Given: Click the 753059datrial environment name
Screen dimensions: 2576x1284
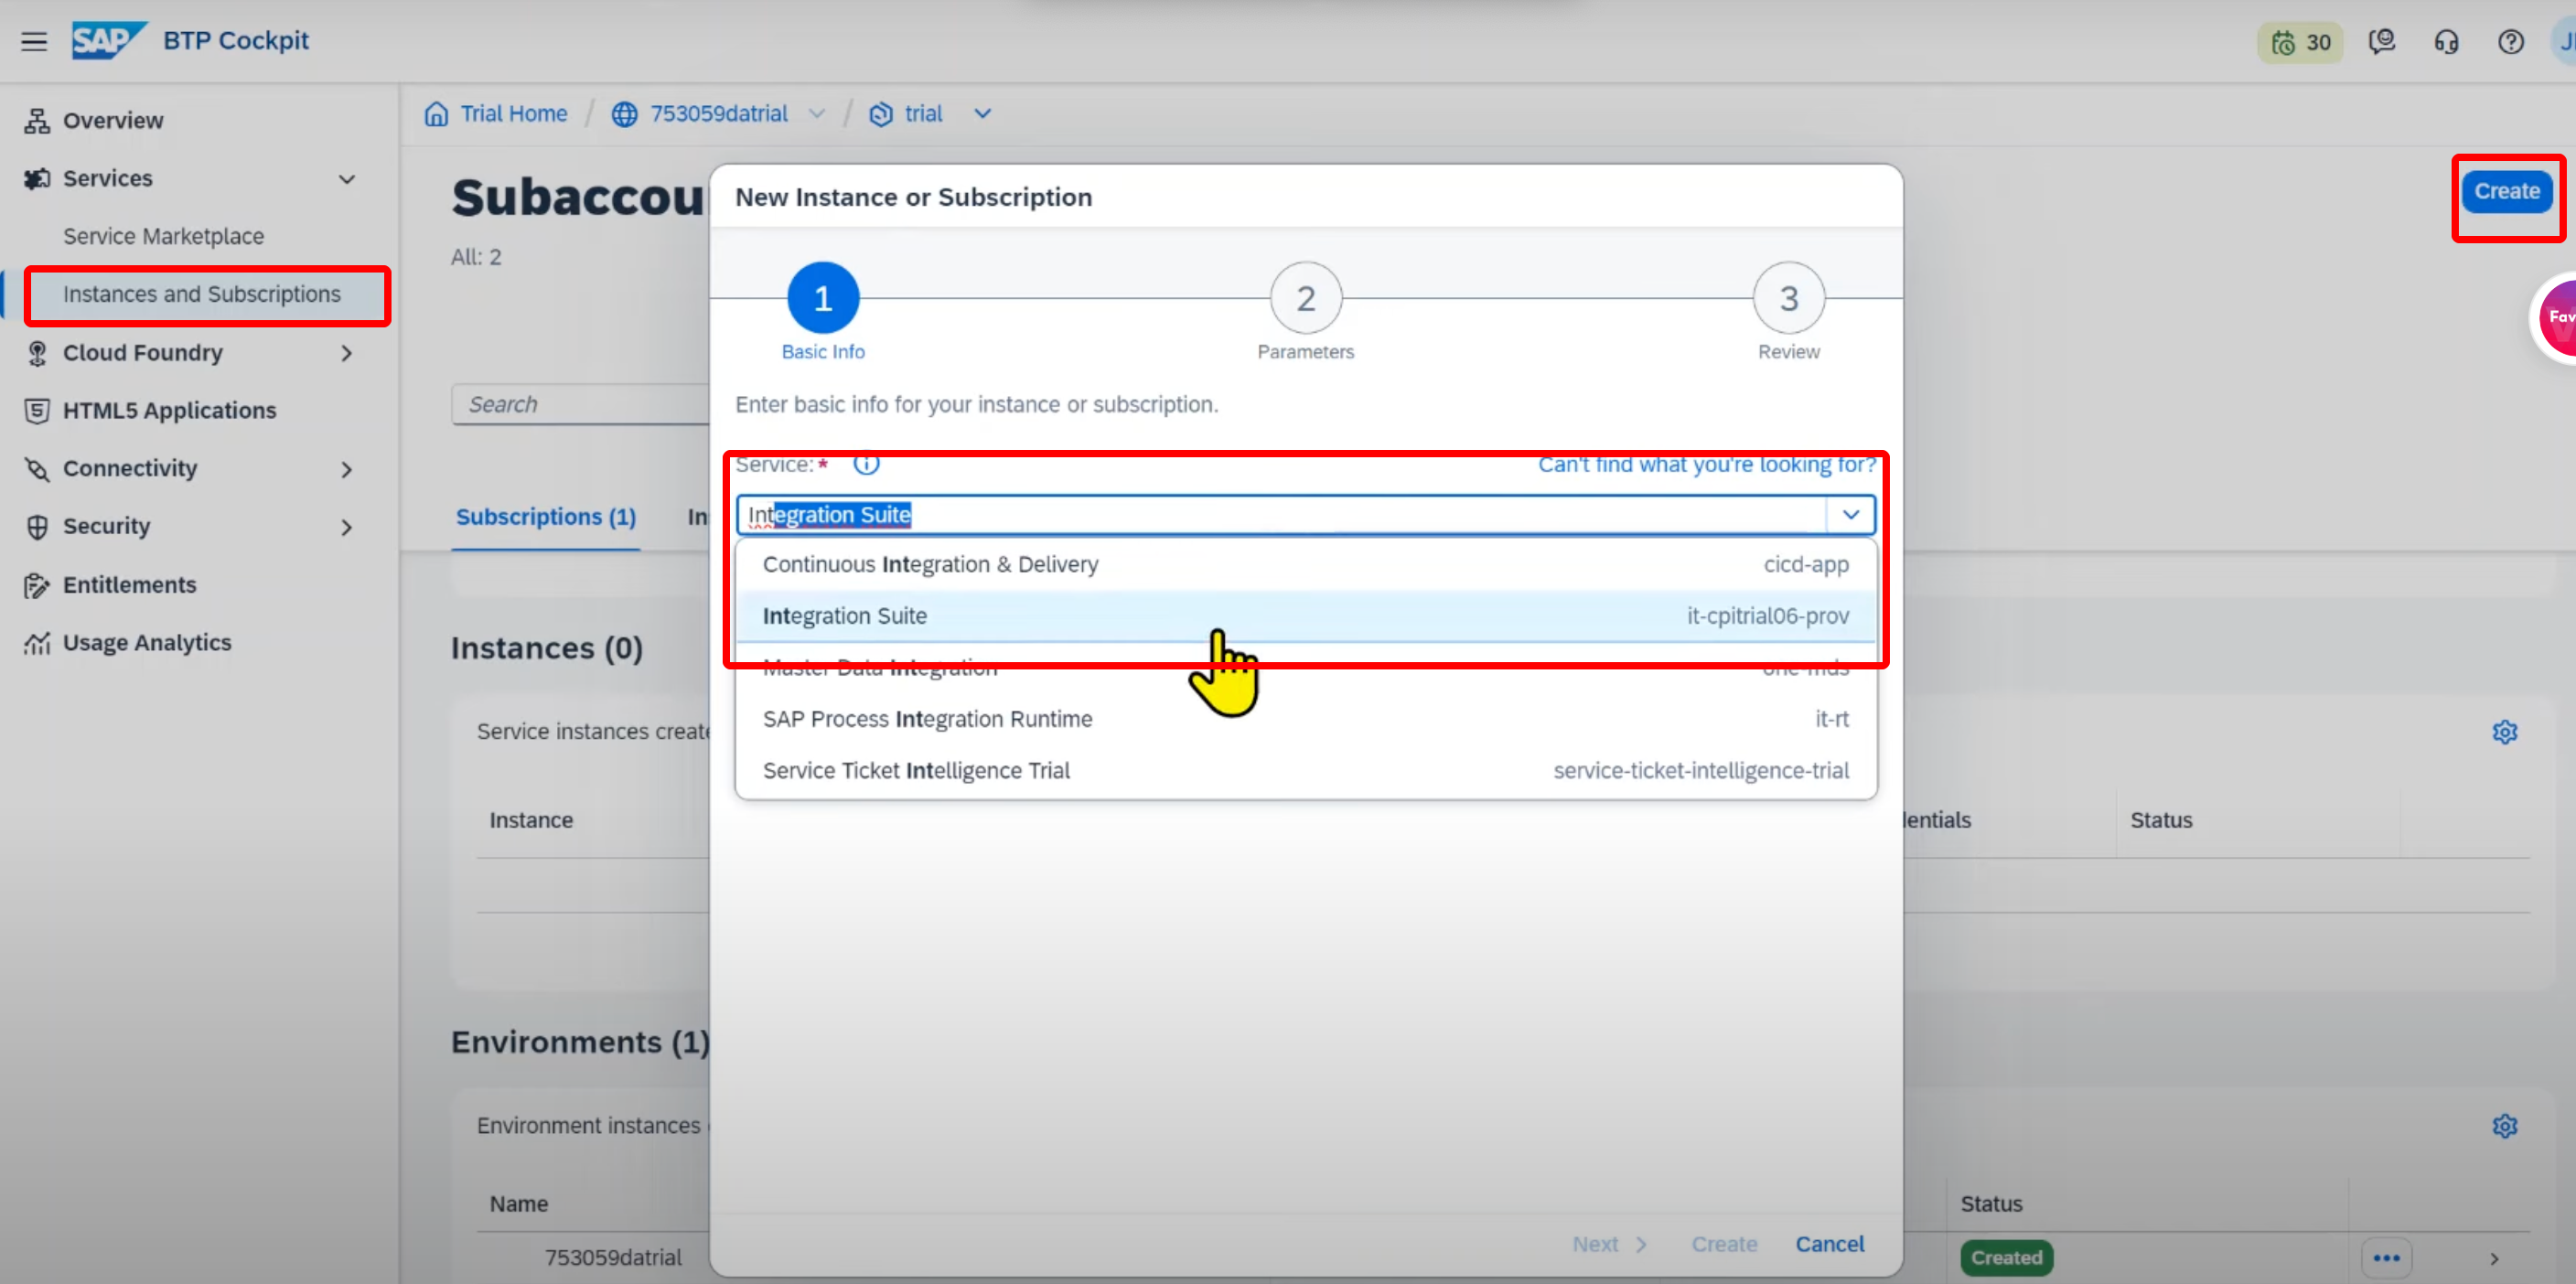Looking at the screenshot, I should (x=613, y=1257).
